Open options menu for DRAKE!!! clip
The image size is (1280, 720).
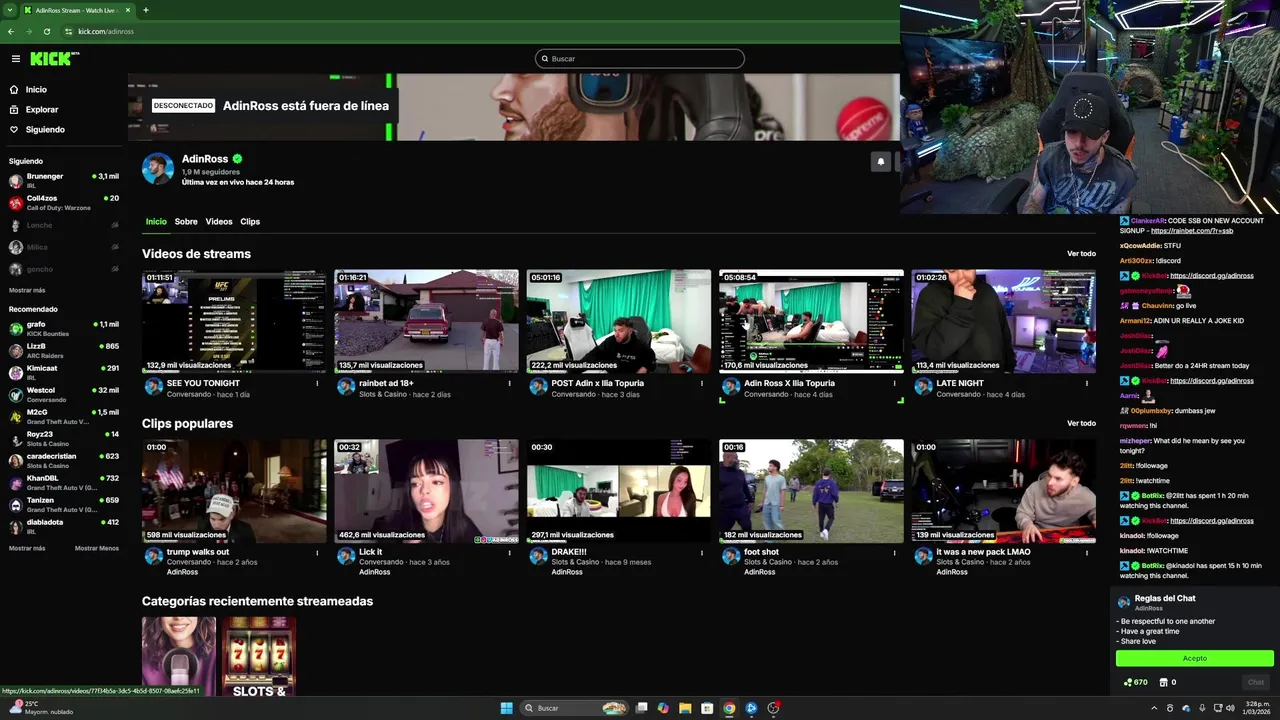click(702, 552)
